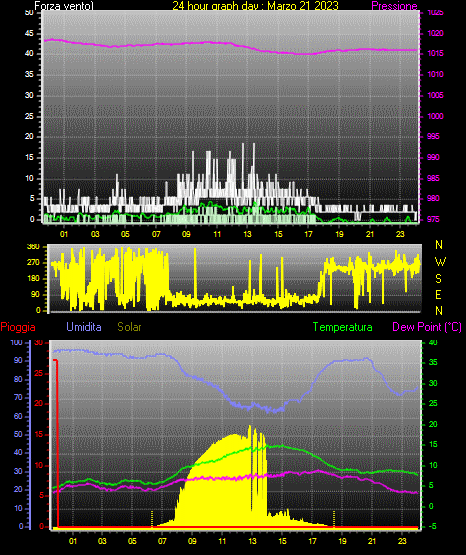Click the E wind direction label
The image size is (466, 555).
[438, 294]
